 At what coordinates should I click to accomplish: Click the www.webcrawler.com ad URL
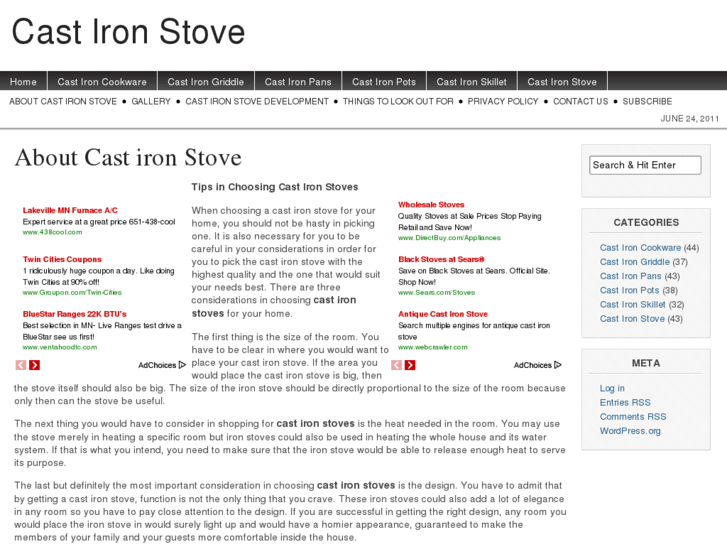point(433,347)
